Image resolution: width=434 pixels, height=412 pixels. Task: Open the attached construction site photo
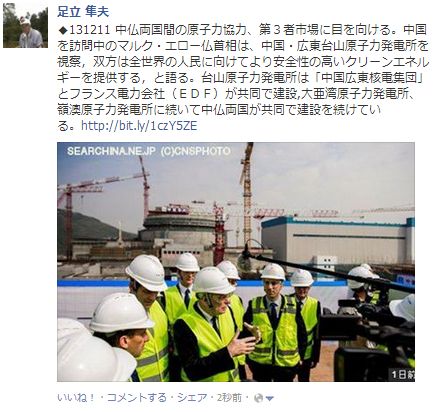click(236, 262)
